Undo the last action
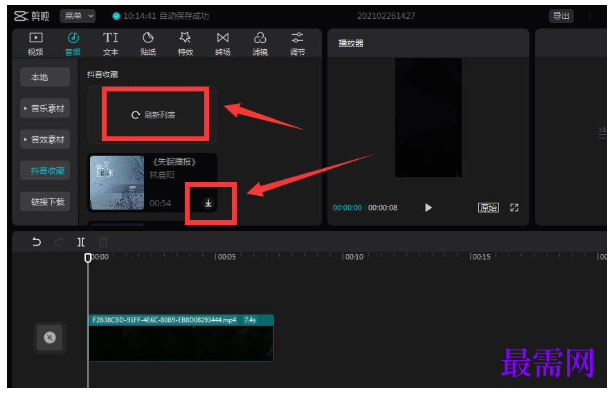 click(x=36, y=242)
